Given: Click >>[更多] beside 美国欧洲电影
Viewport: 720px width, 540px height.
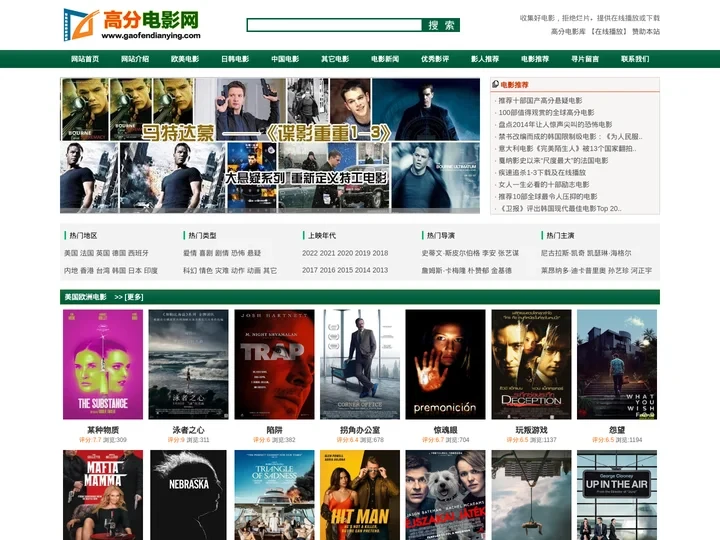Looking at the screenshot, I should pyautogui.click(x=129, y=297).
